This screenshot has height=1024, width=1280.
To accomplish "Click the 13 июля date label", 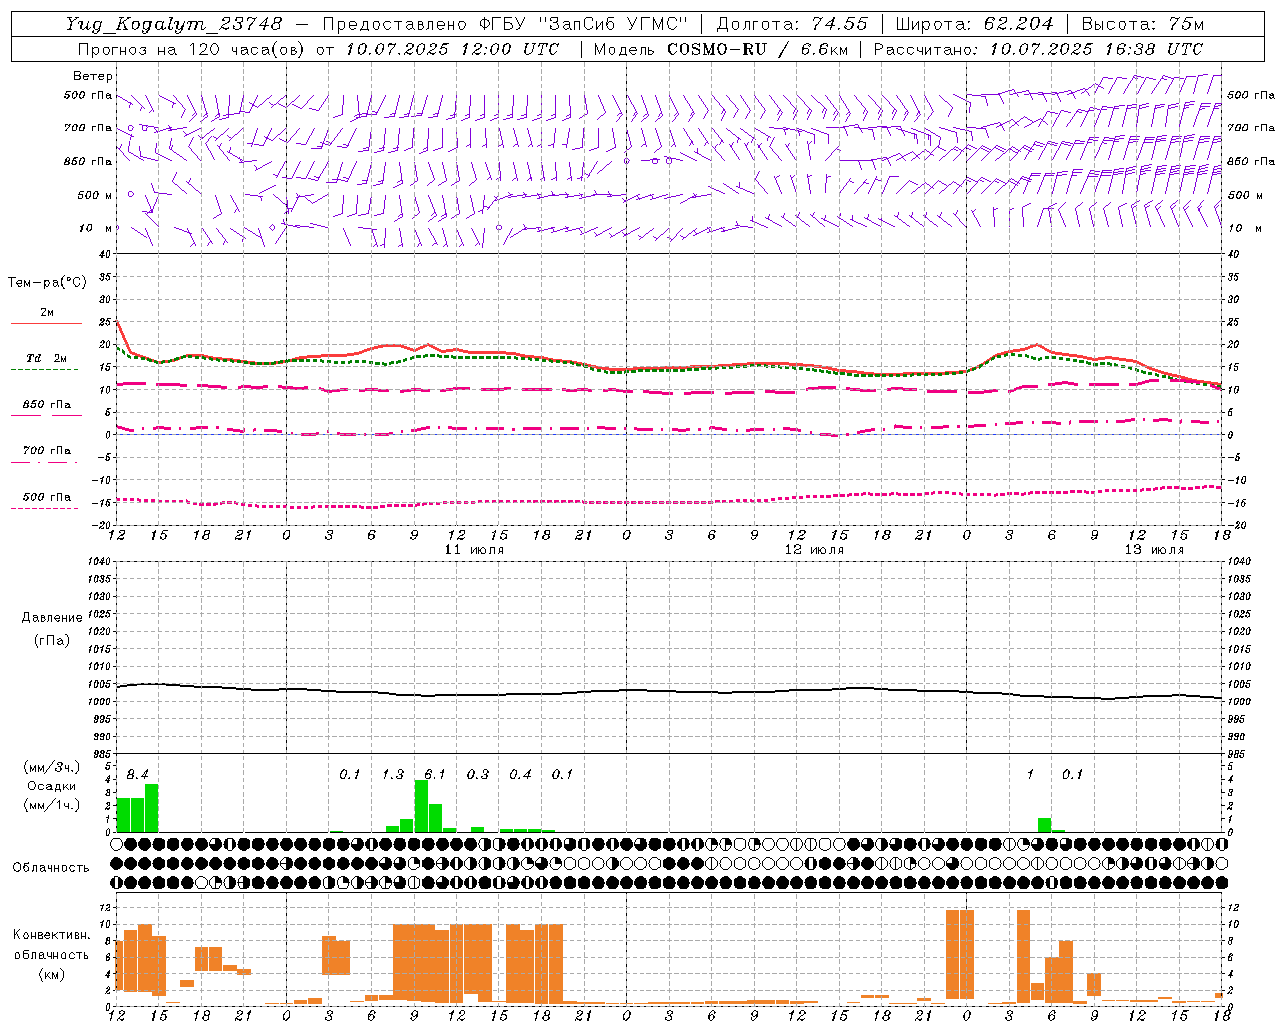I will pyautogui.click(x=1154, y=550).
